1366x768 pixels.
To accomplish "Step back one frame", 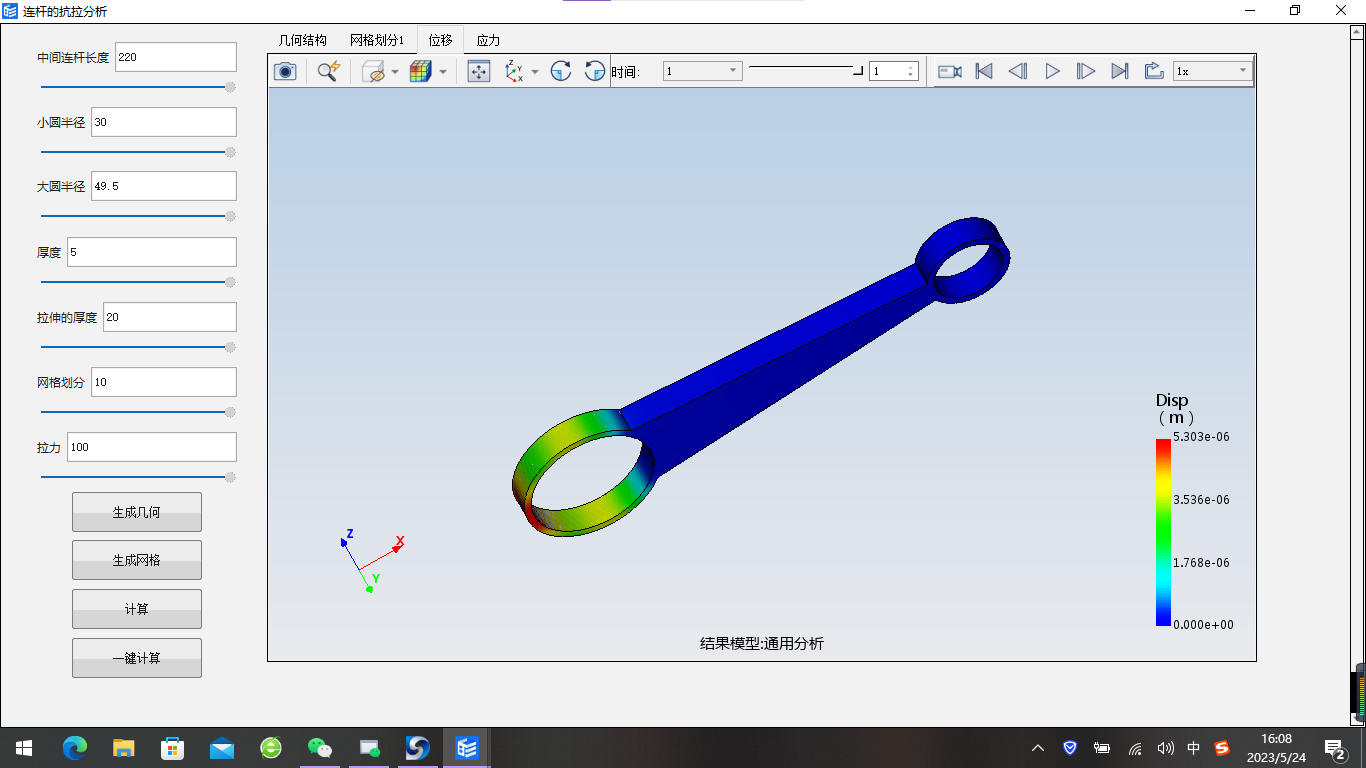I will coord(1018,71).
